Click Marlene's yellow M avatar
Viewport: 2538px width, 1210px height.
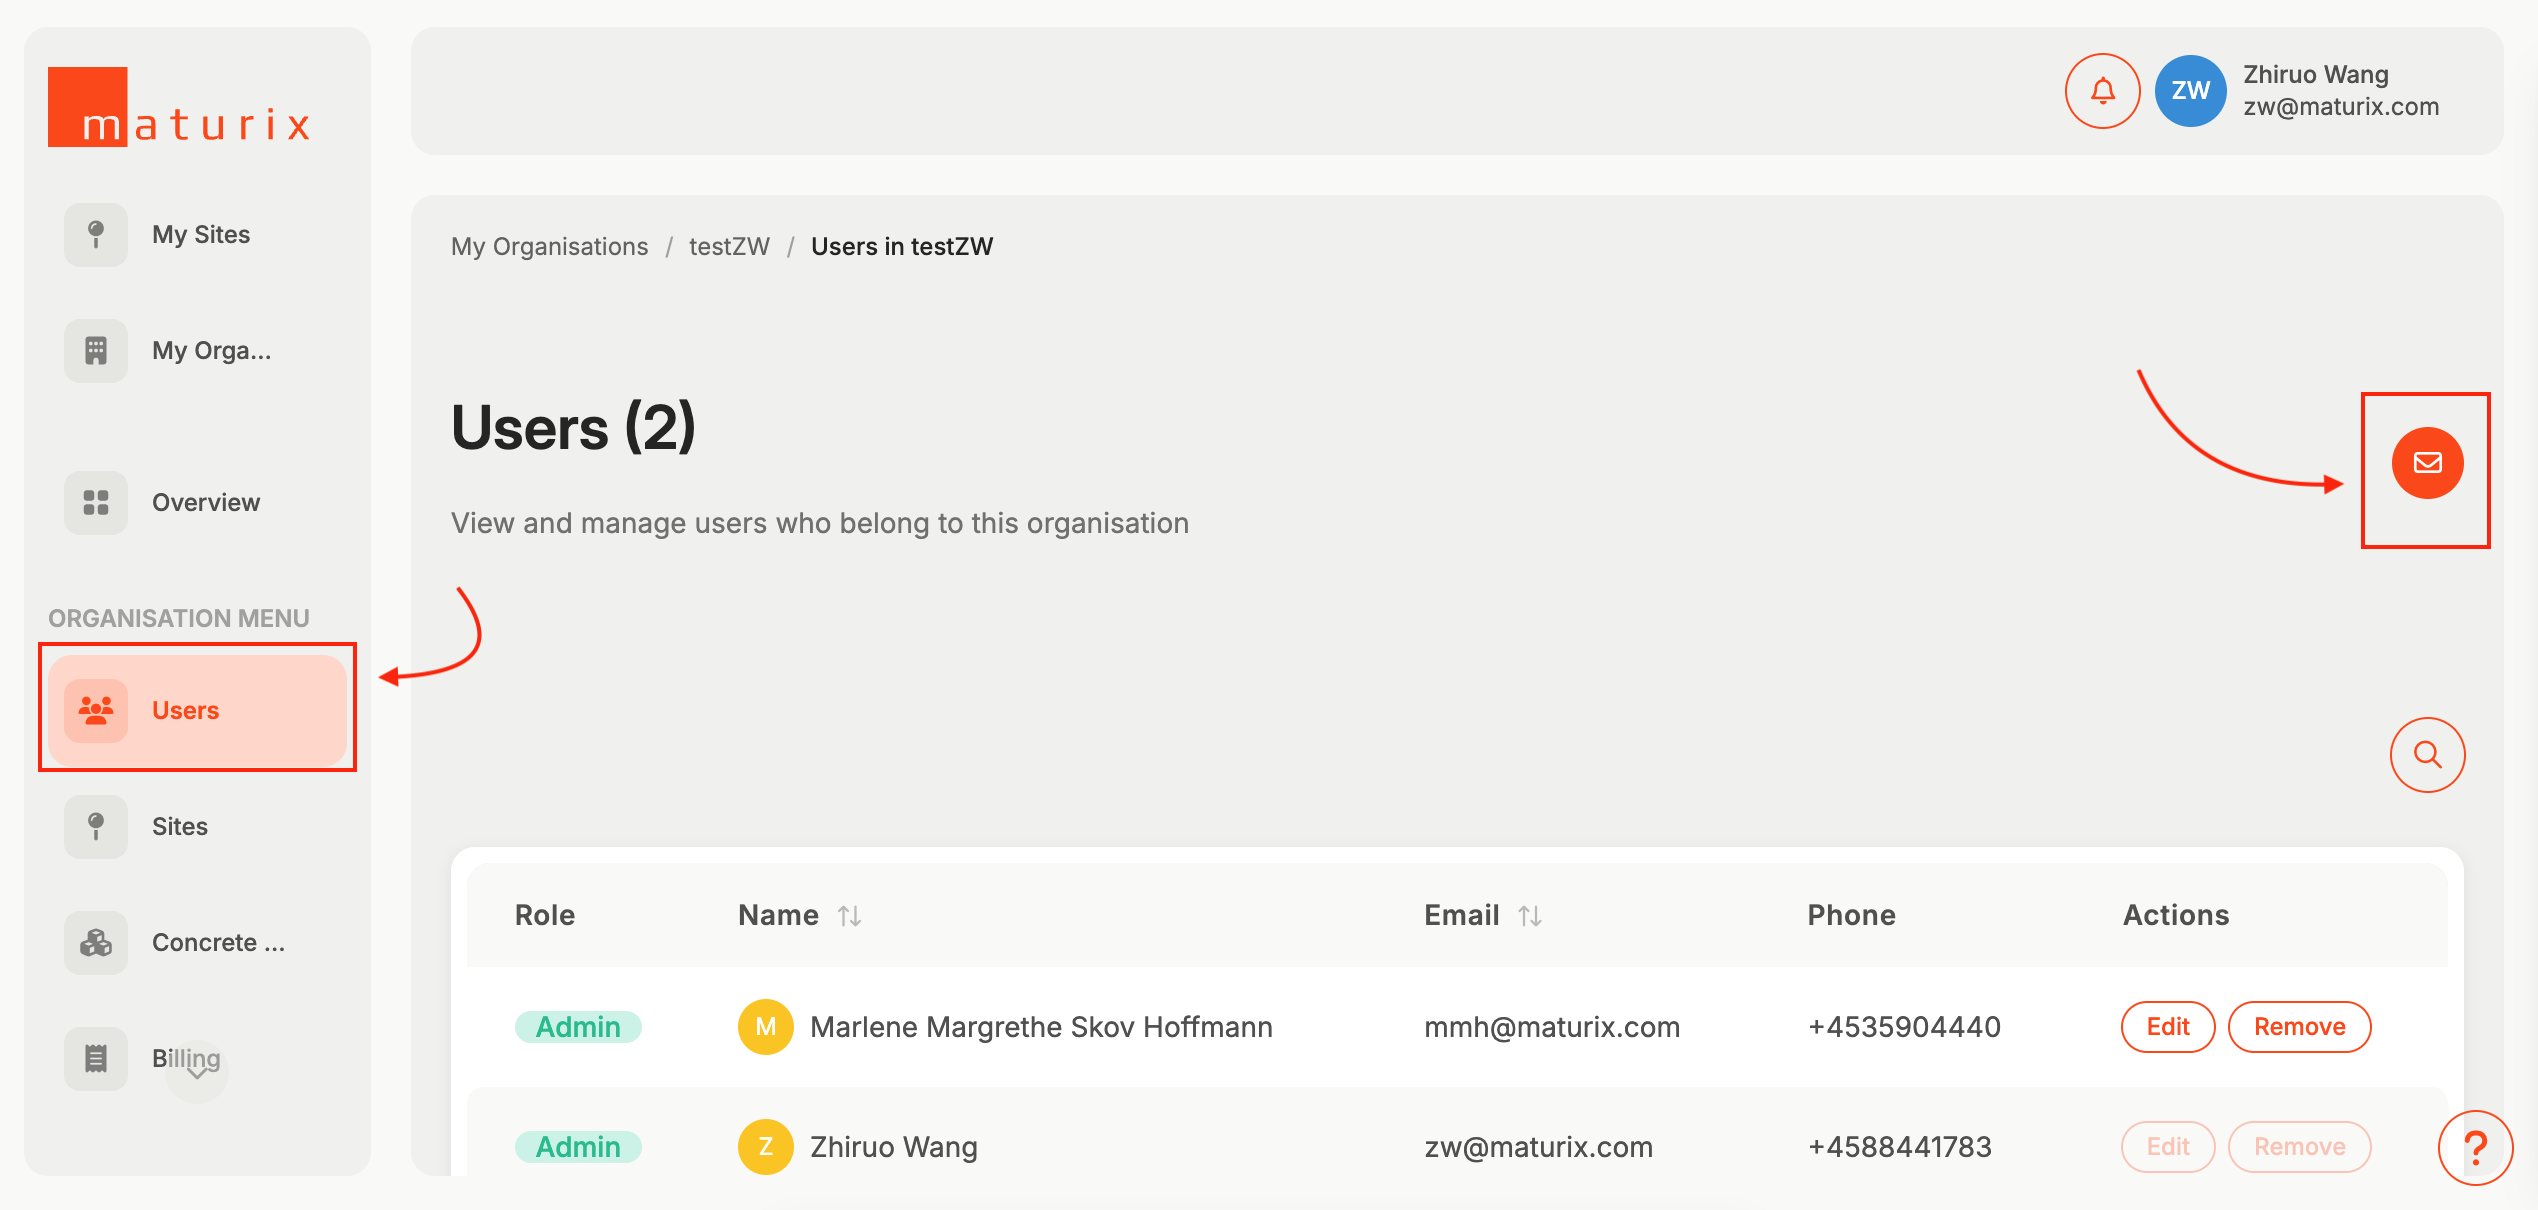pyautogui.click(x=765, y=1027)
